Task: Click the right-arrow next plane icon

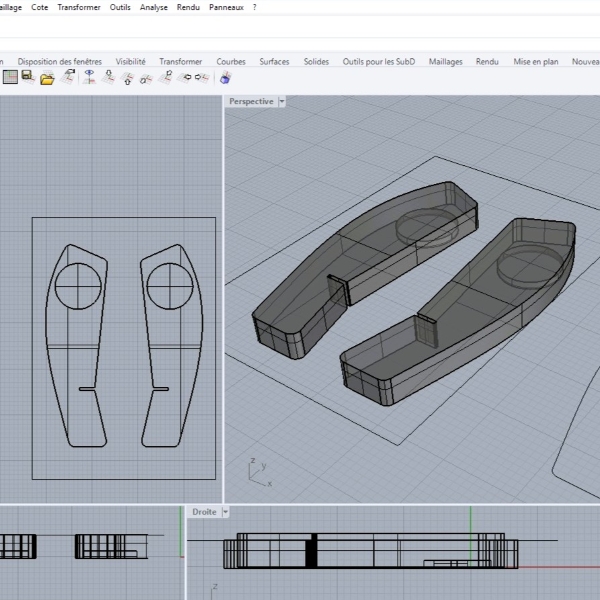Action: 201,77
